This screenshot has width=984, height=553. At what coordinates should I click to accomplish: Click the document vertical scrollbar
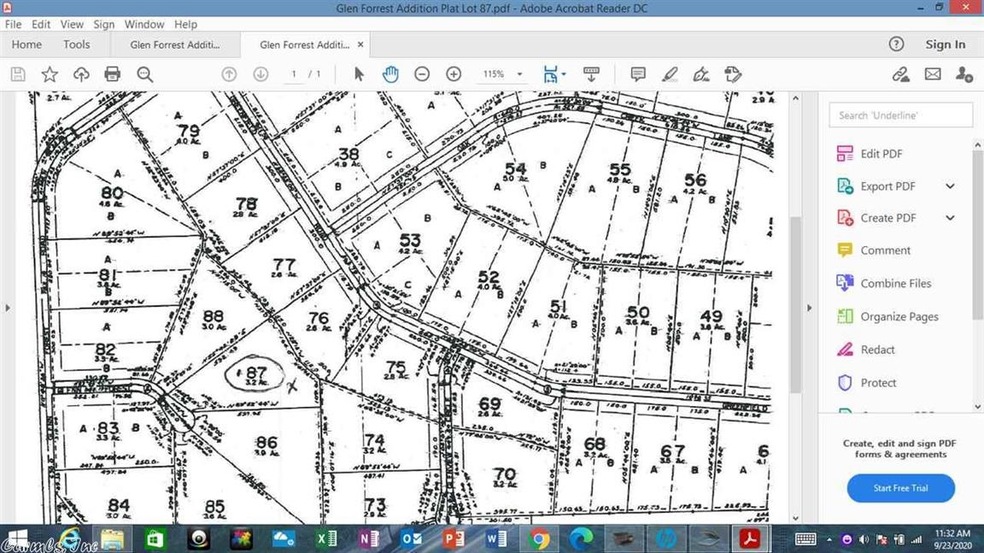pos(795,304)
